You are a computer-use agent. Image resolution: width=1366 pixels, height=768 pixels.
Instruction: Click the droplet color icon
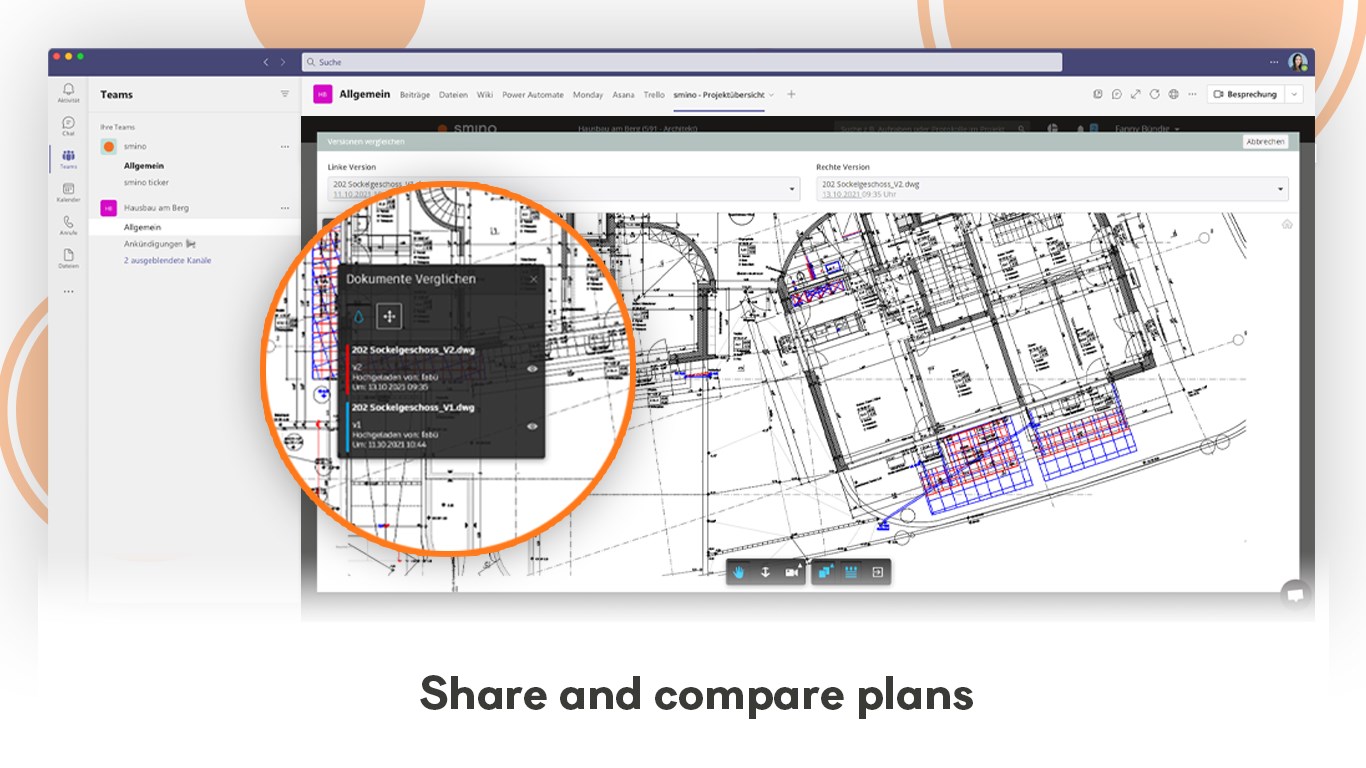(x=360, y=316)
